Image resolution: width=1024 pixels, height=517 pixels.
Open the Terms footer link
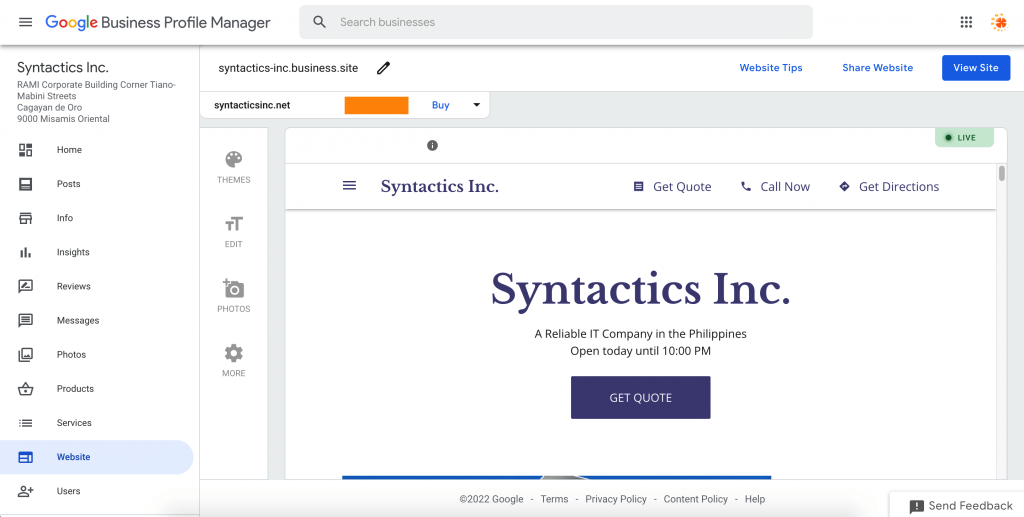pyautogui.click(x=554, y=499)
